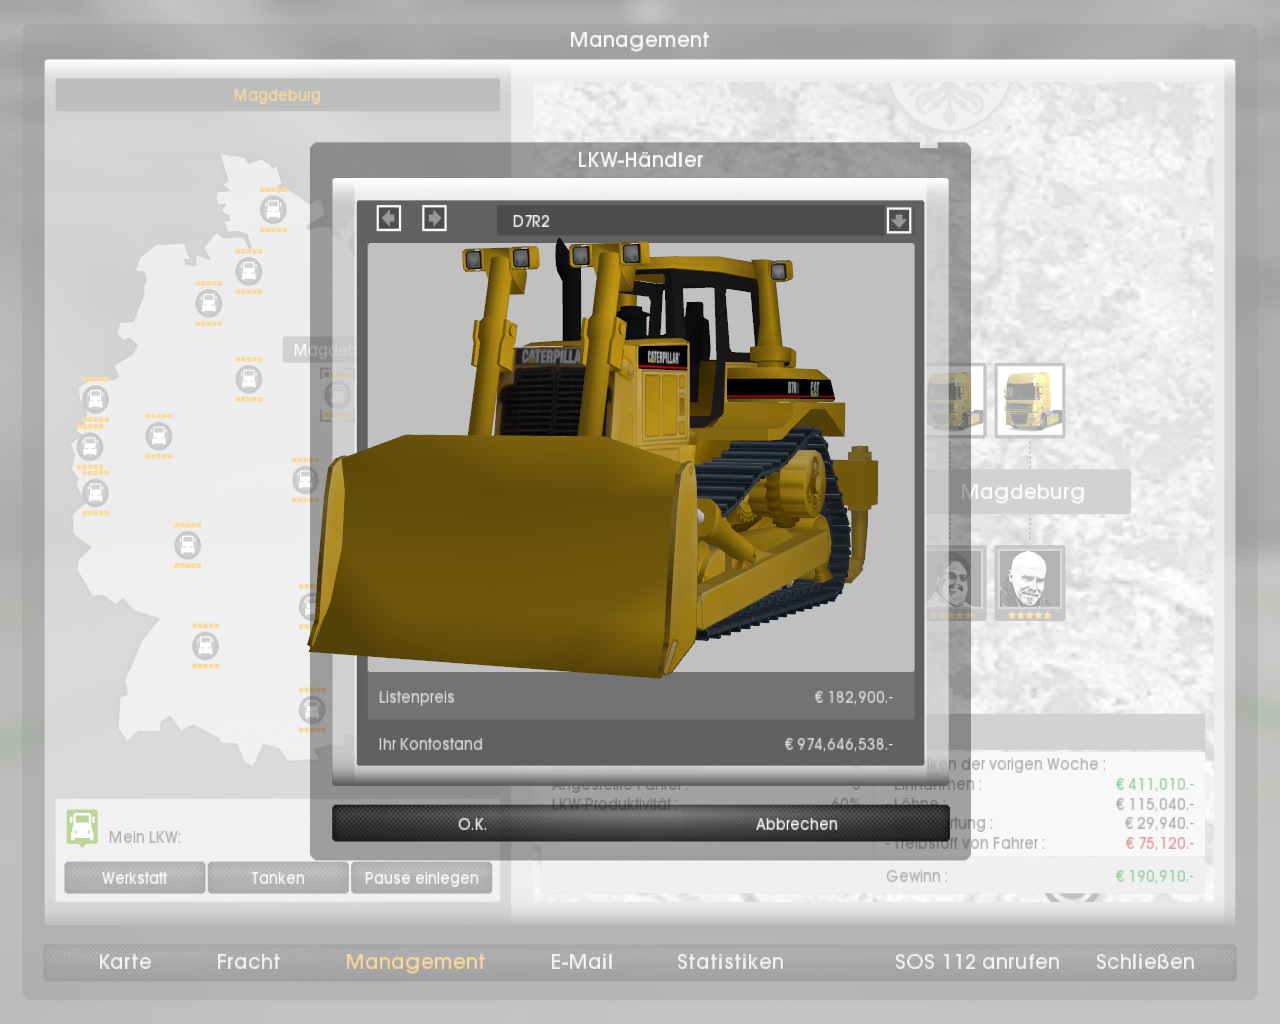Go to the Werkstatt for my truck
Image resolution: width=1280 pixels, height=1024 pixels.
click(x=135, y=878)
